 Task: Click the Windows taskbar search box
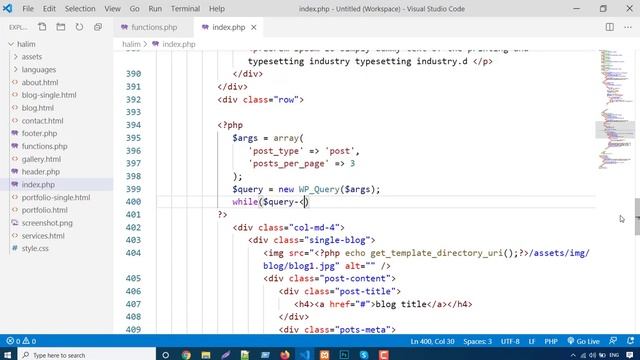click(87, 355)
